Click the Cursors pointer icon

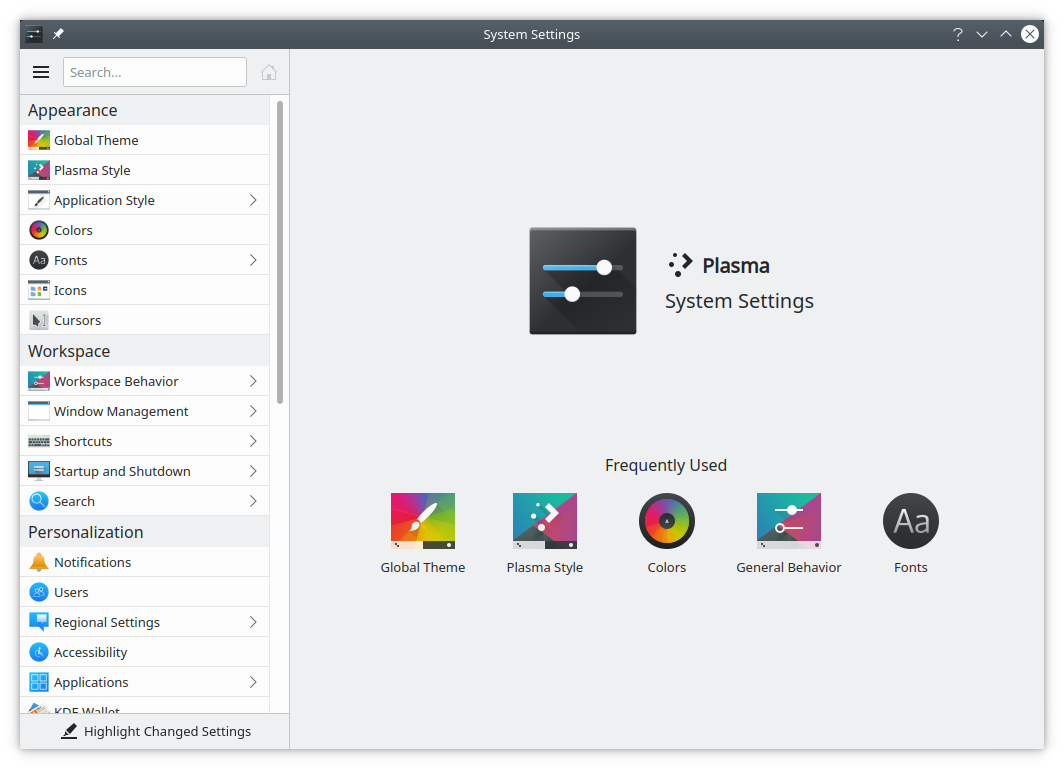(39, 320)
